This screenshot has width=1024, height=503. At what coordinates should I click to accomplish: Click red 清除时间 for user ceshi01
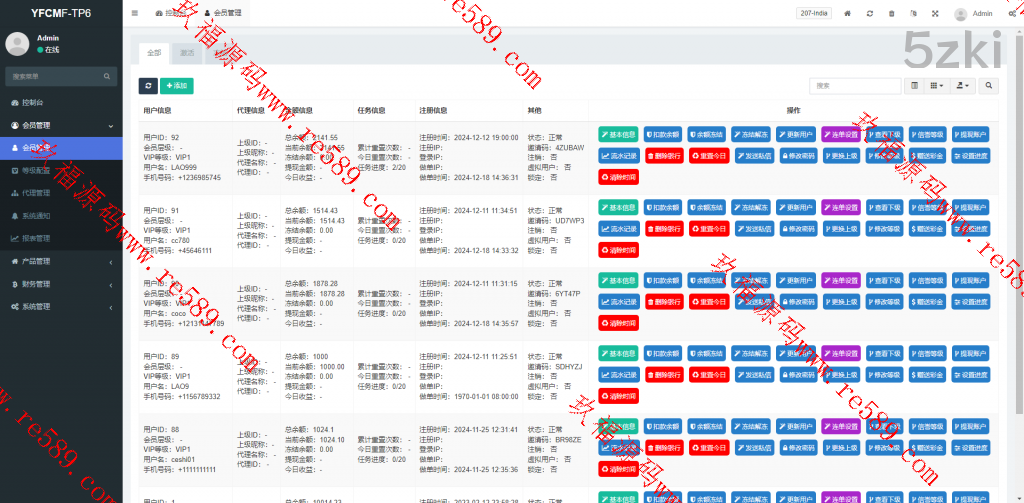click(618, 469)
